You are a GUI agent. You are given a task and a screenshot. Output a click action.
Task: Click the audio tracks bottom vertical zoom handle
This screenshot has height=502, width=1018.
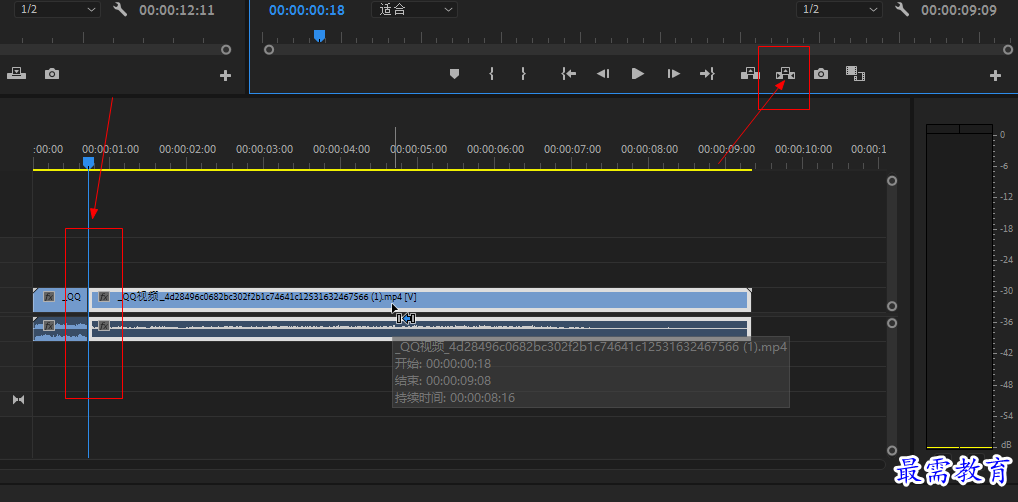(x=892, y=450)
